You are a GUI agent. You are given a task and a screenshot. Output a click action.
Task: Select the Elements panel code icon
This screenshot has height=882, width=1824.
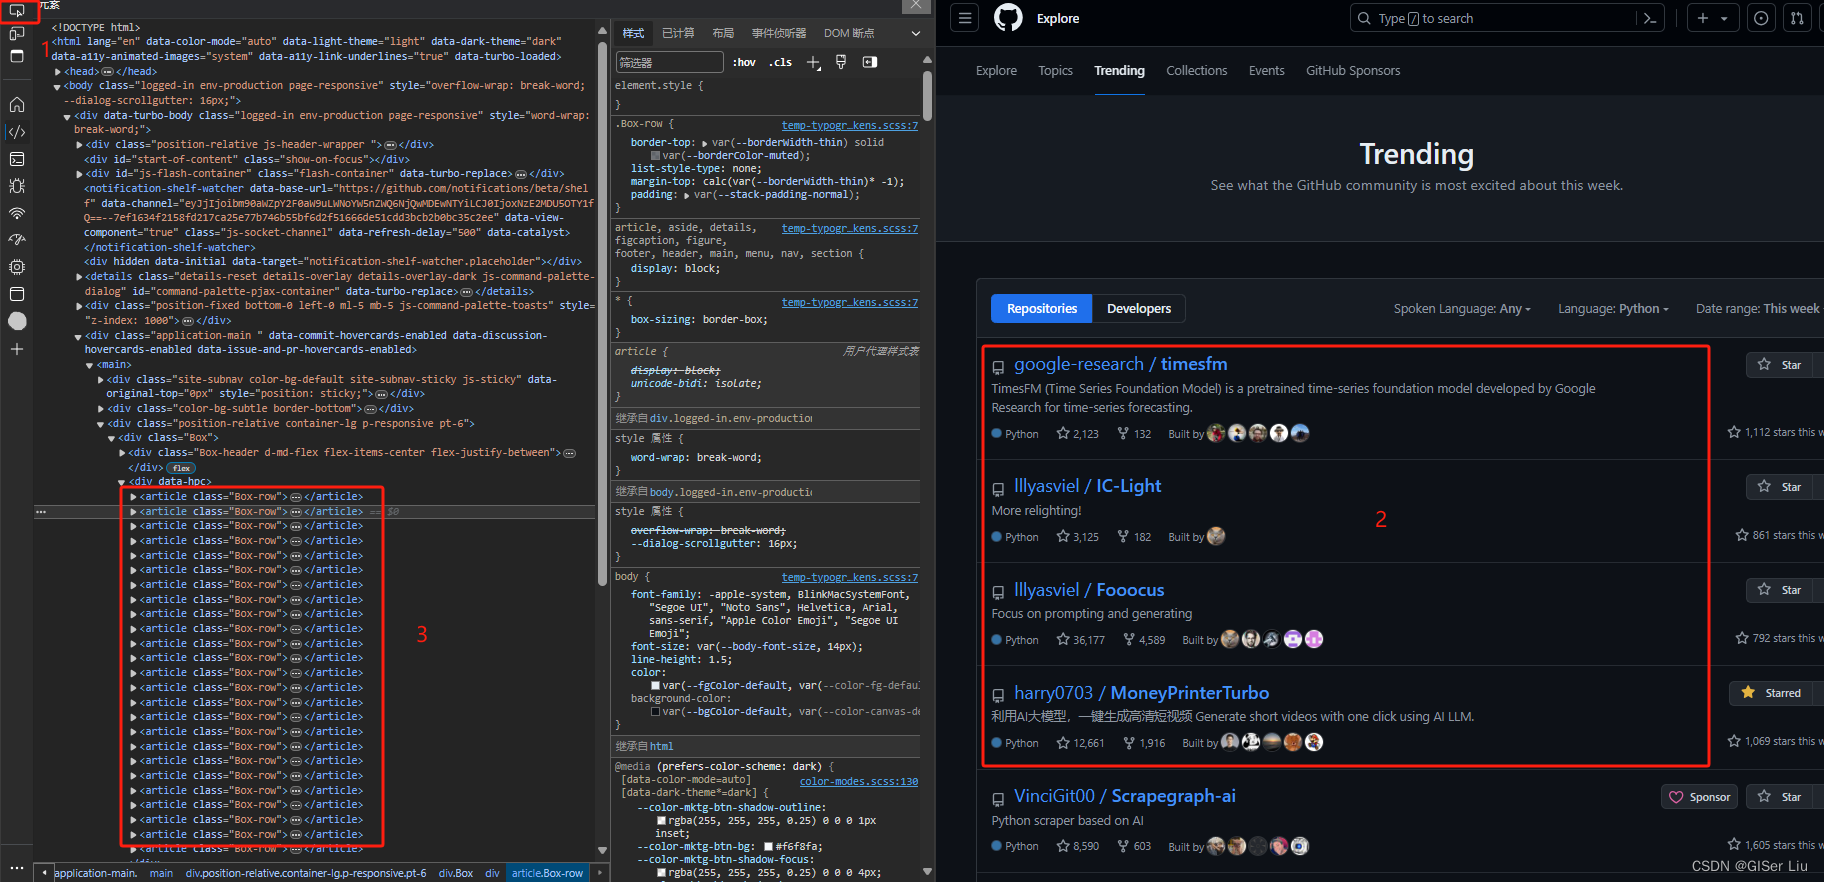(17, 132)
